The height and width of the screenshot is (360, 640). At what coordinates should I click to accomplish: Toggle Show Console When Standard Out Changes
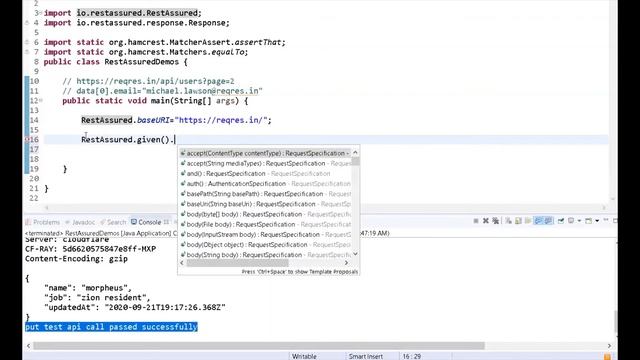click(x=538, y=221)
